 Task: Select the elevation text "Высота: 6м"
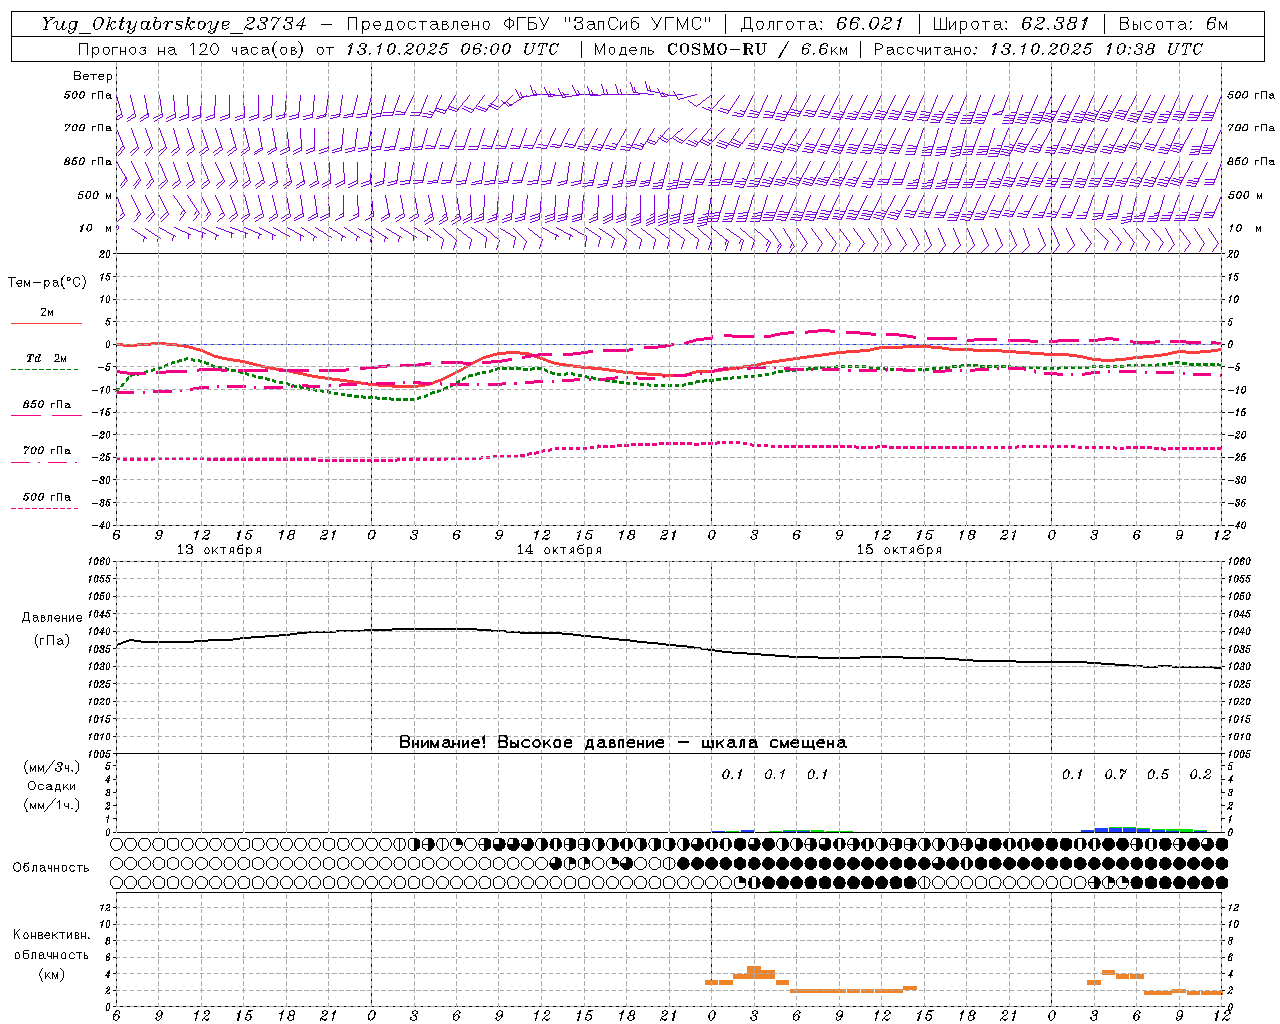tap(1173, 24)
